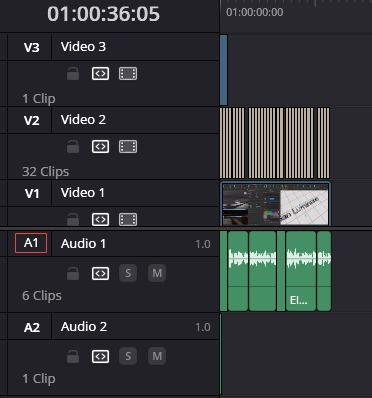The image size is (372, 398).
Task: Solo the Audio 1 track
Action: click(128, 273)
